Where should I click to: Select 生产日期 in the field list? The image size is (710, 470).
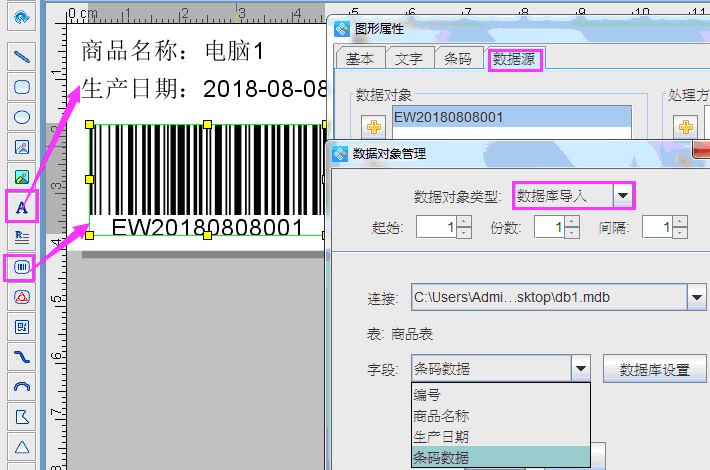coord(441,436)
